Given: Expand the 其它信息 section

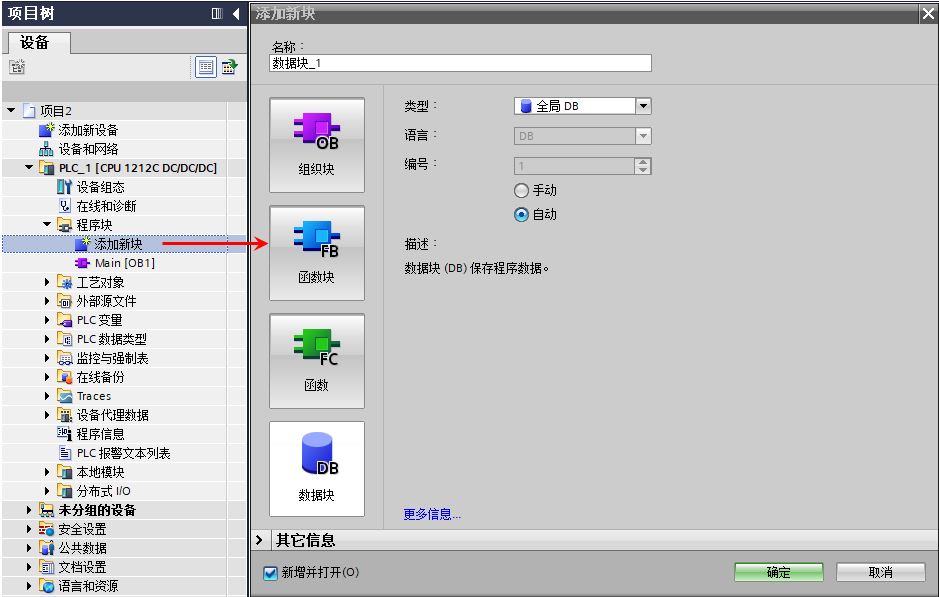Looking at the screenshot, I should (259, 540).
